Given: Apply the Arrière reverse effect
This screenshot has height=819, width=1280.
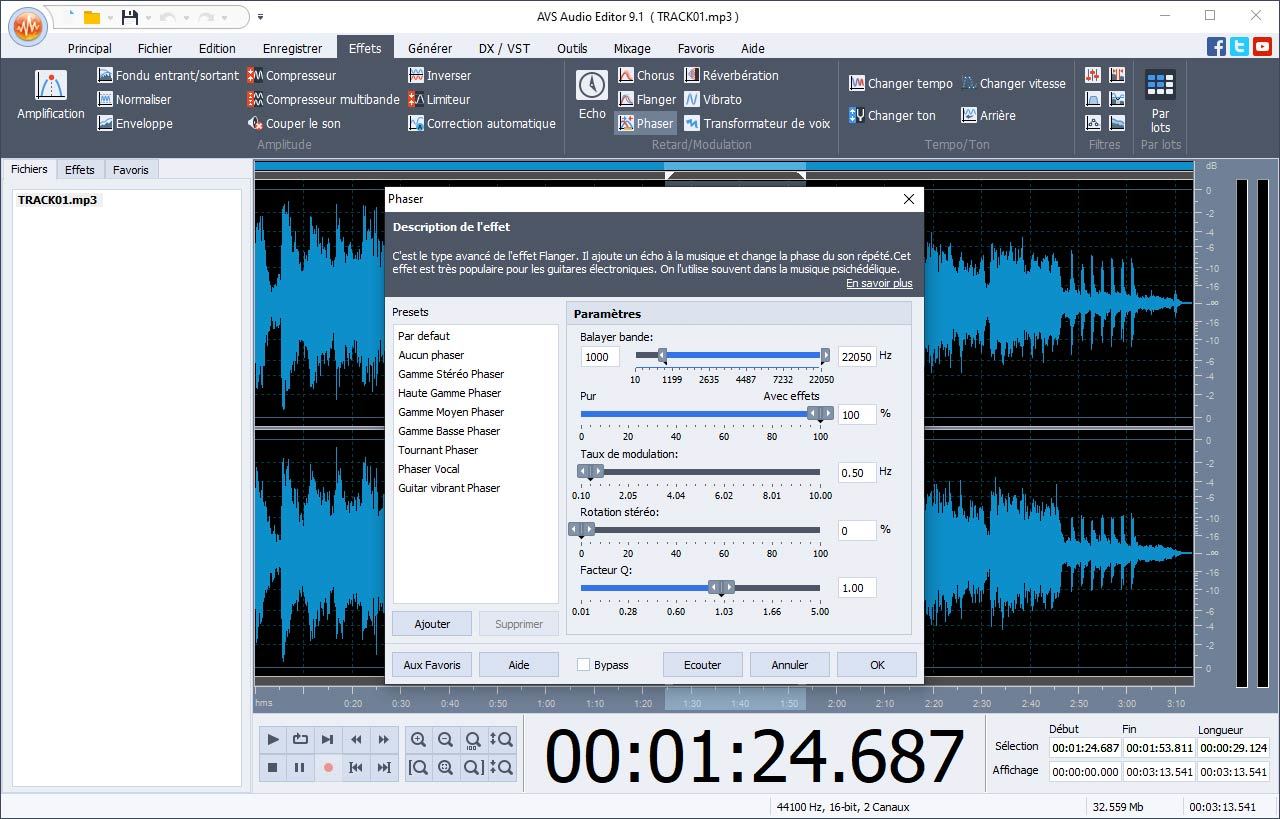Looking at the screenshot, I should pos(988,115).
